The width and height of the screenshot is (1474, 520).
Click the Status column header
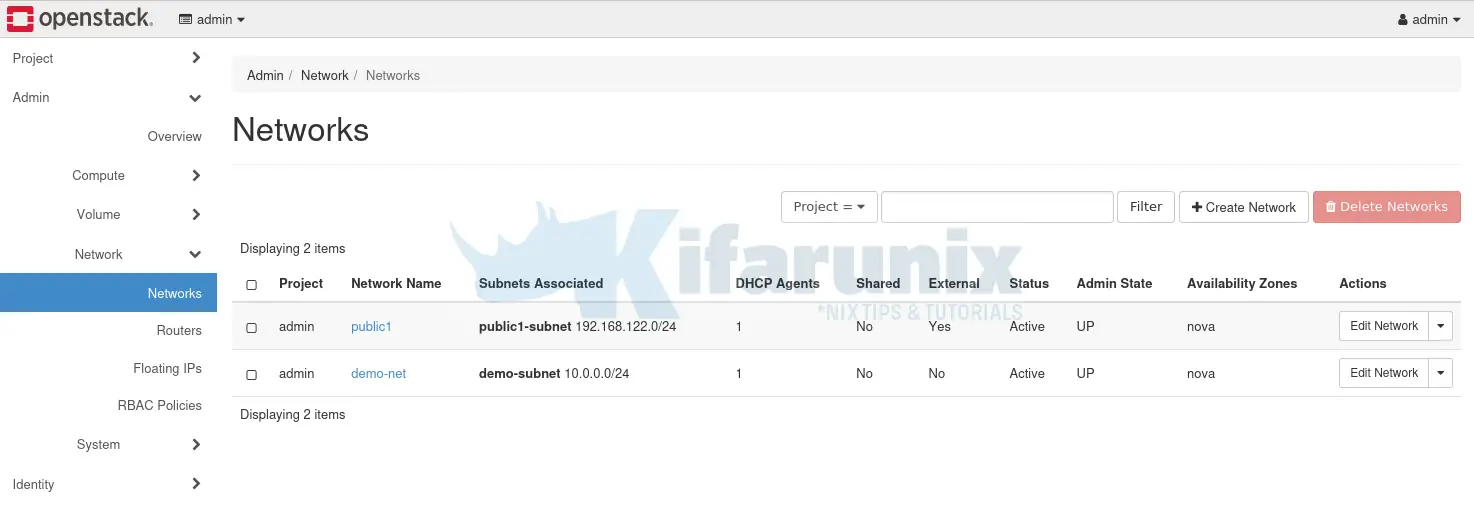pos(1029,283)
